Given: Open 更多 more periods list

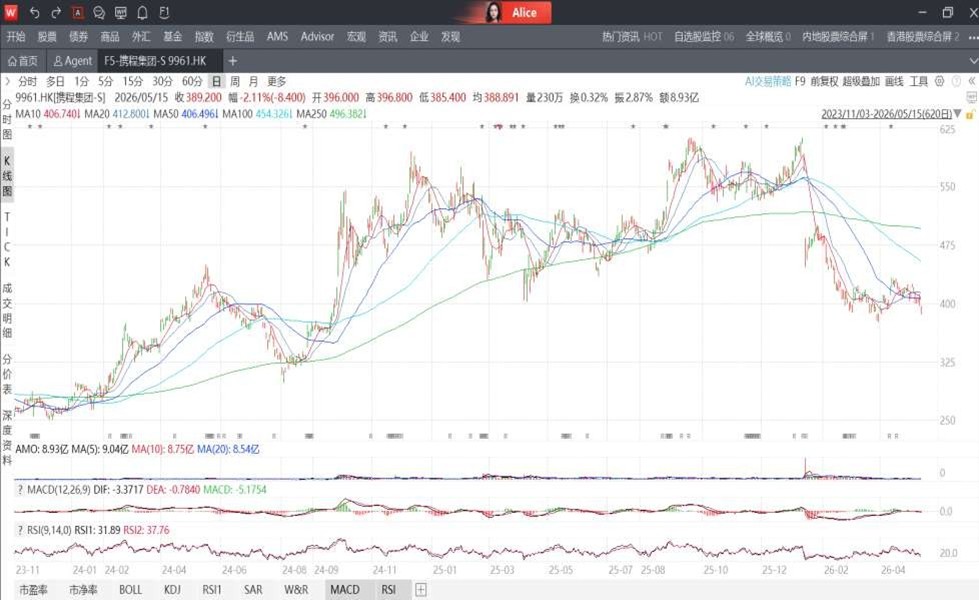Looking at the screenshot, I should (x=276, y=81).
